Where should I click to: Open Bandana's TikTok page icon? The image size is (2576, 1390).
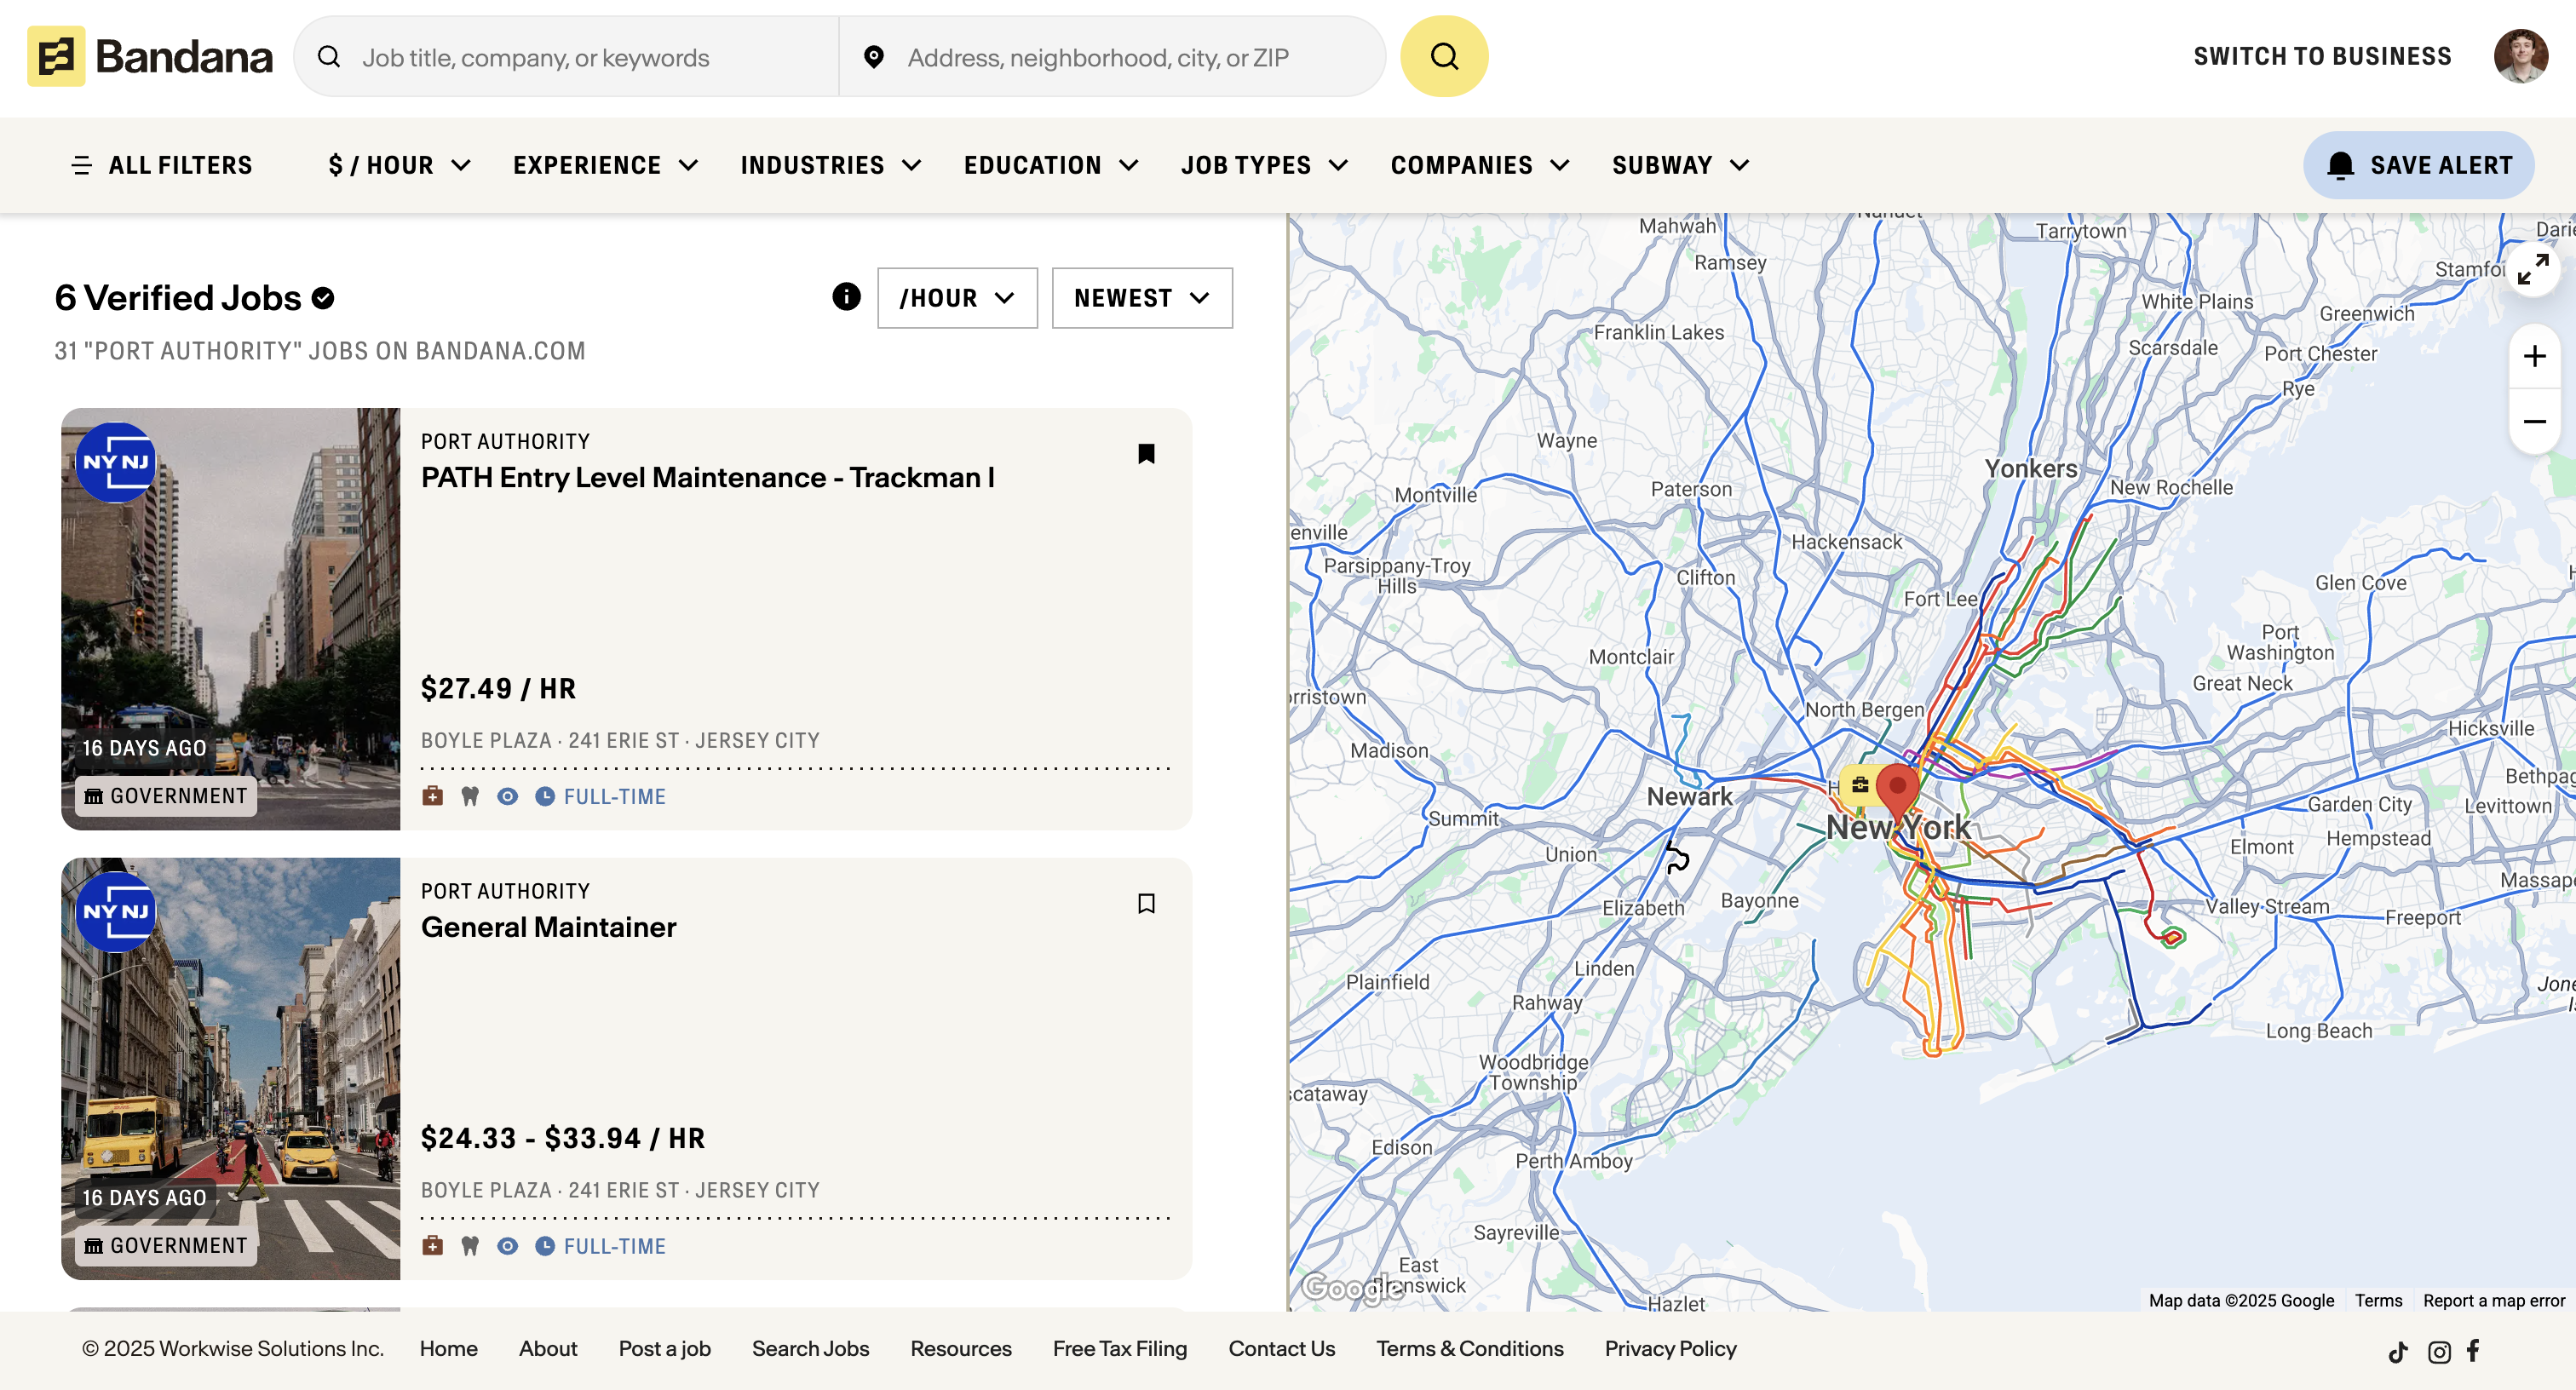pos(2397,1352)
